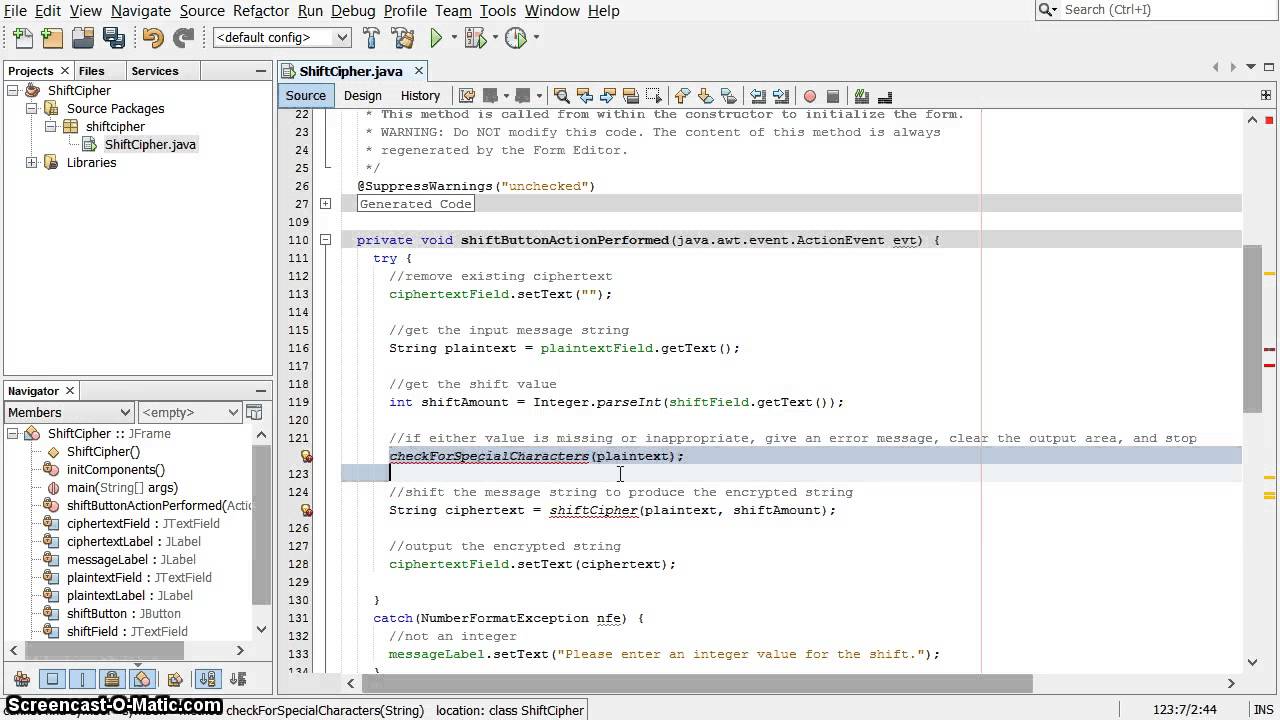1280x720 pixels.
Task: Open the <empty> filter dropdown in Navigator
Action: [190, 412]
